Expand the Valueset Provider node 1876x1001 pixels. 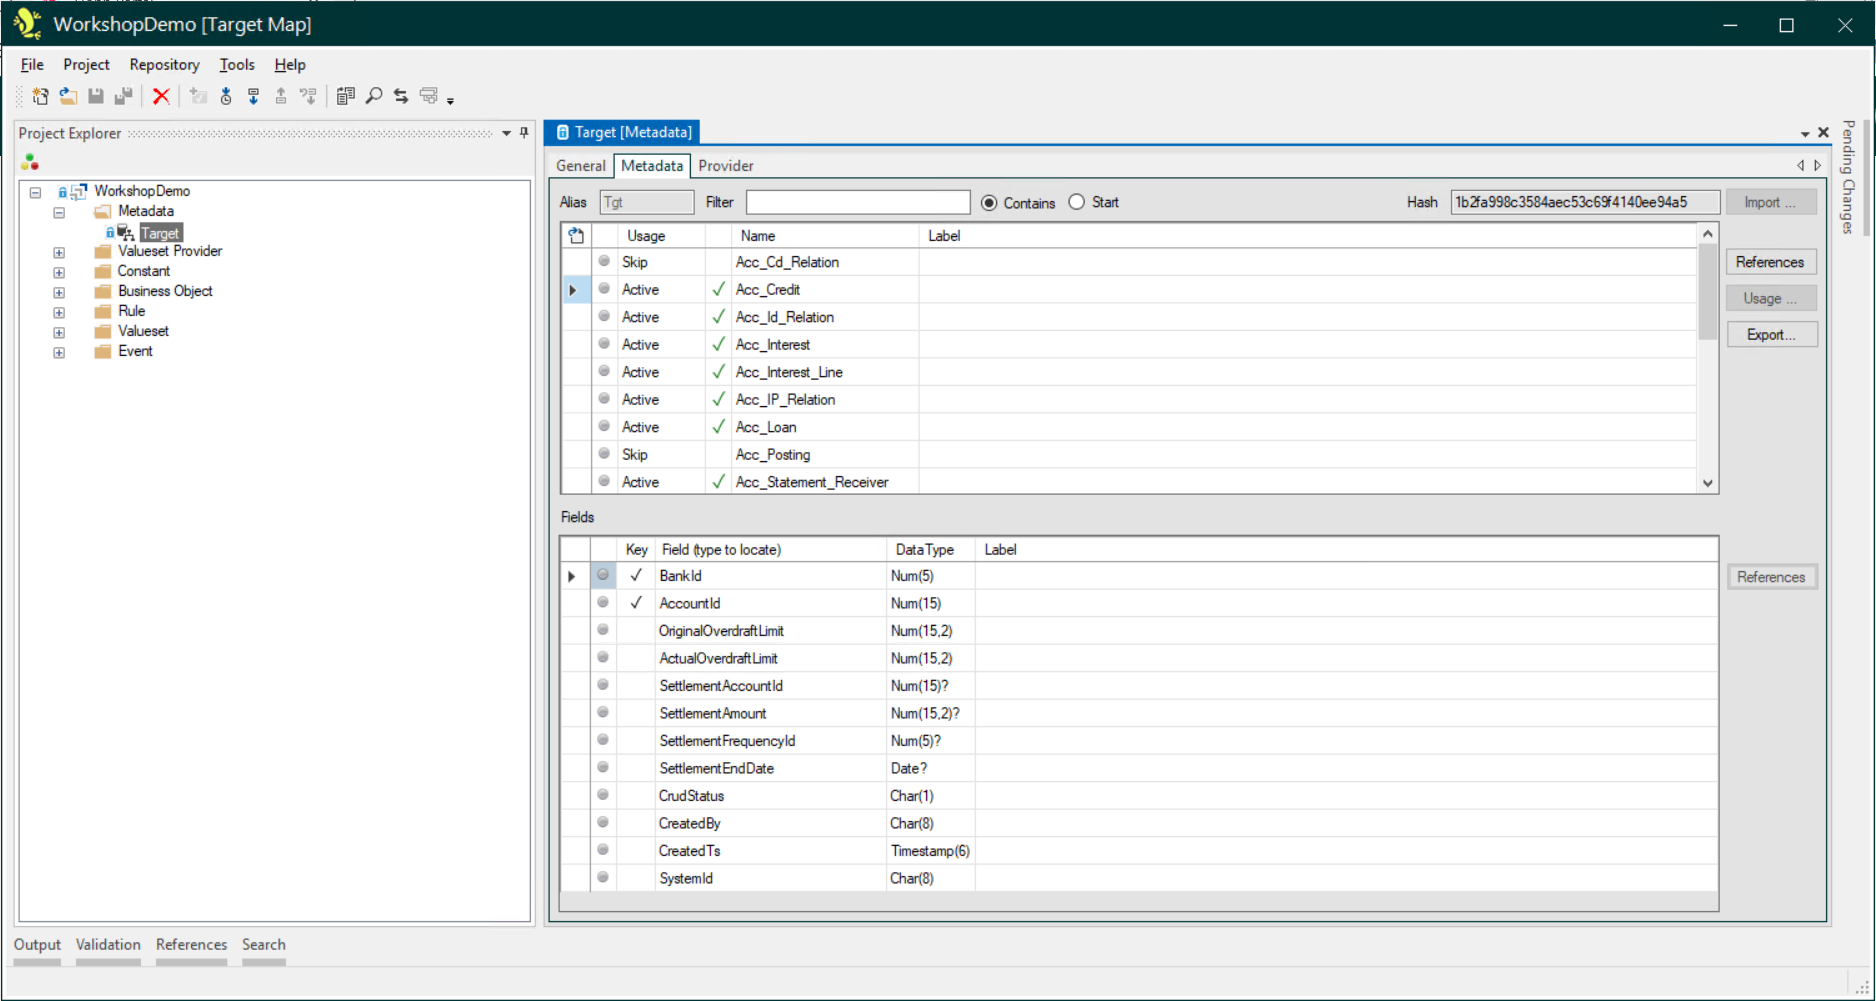59,252
